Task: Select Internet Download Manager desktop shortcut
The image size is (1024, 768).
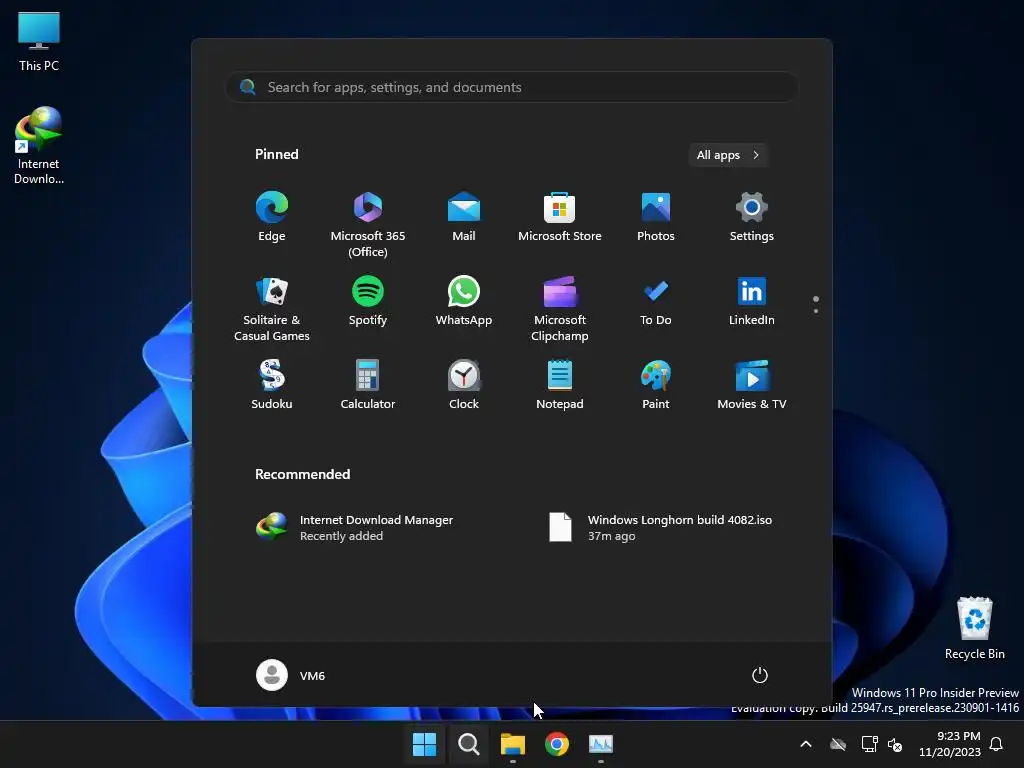Action: click(39, 146)
